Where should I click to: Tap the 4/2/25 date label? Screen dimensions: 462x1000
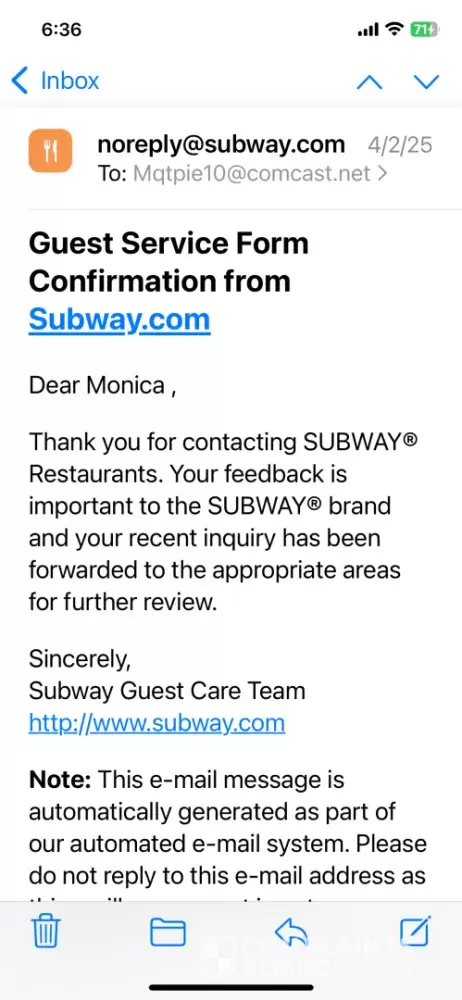pyautogui.click(x=400, y=145)
